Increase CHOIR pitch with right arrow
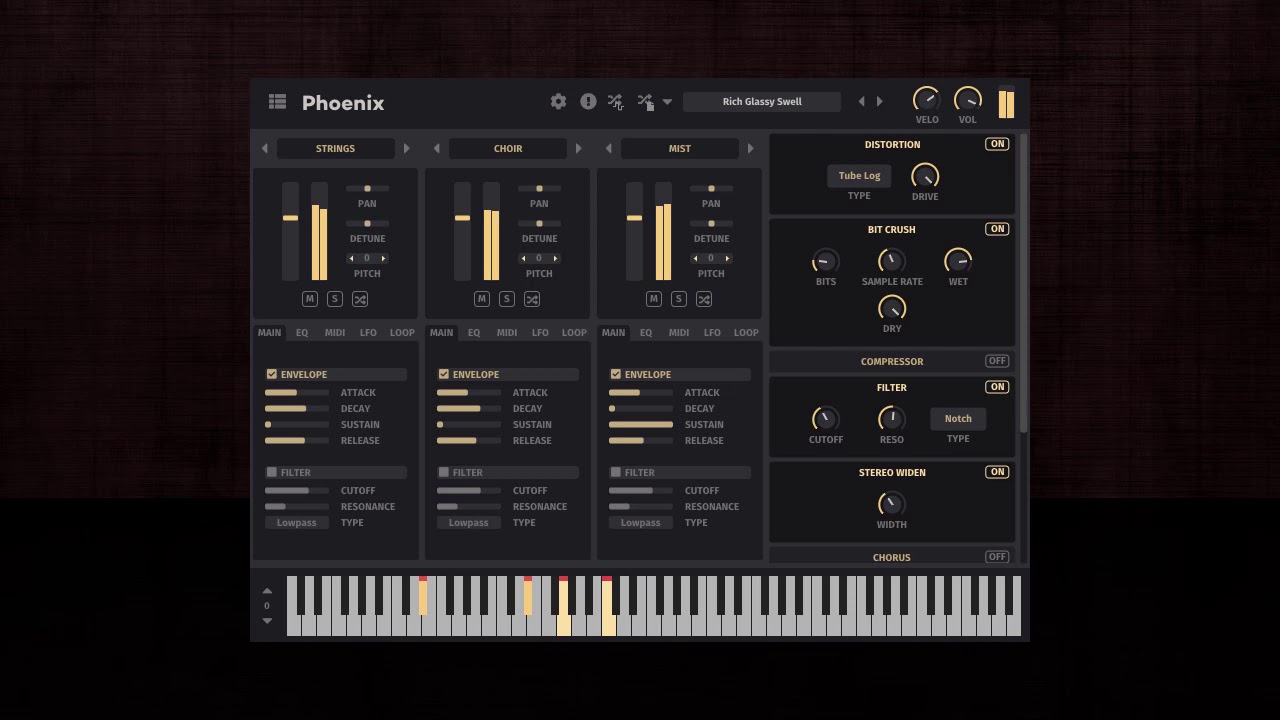Viewport: 1280px width, 720px height. click(555, 258)
